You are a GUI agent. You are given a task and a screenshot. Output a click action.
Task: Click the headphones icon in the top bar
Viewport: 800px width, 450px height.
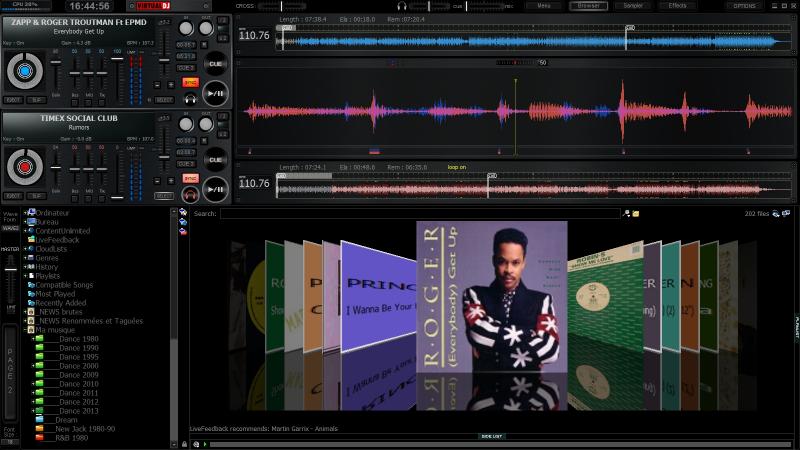pos(402,6)
